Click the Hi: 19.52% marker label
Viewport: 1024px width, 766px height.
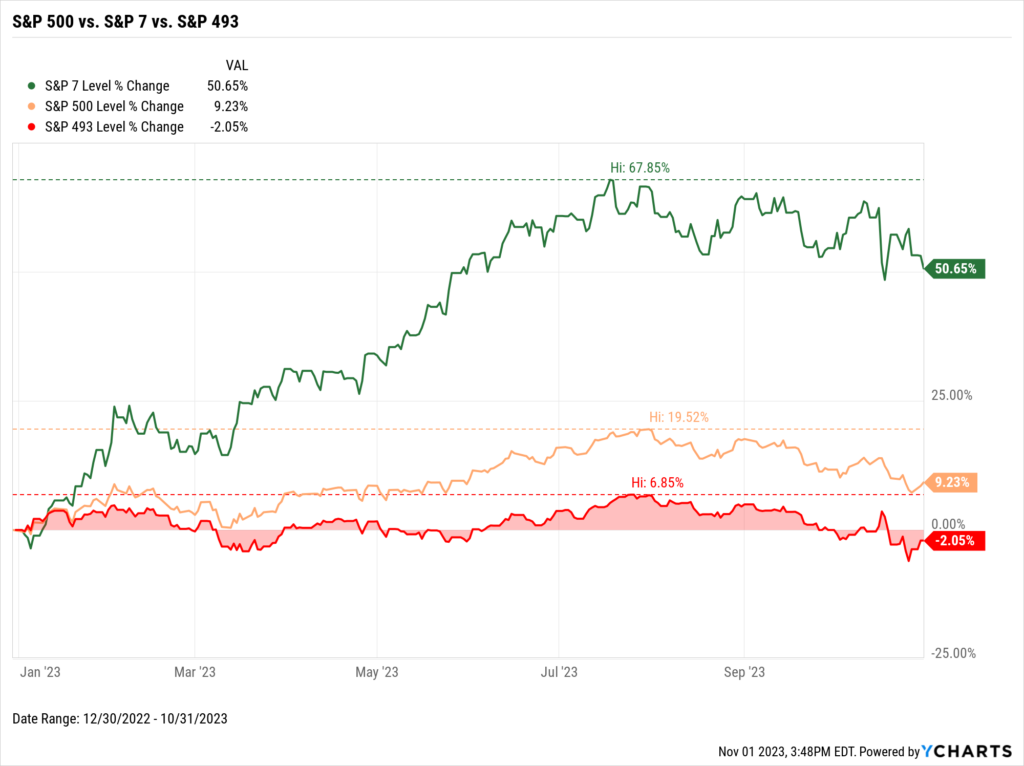click(679, 417)
